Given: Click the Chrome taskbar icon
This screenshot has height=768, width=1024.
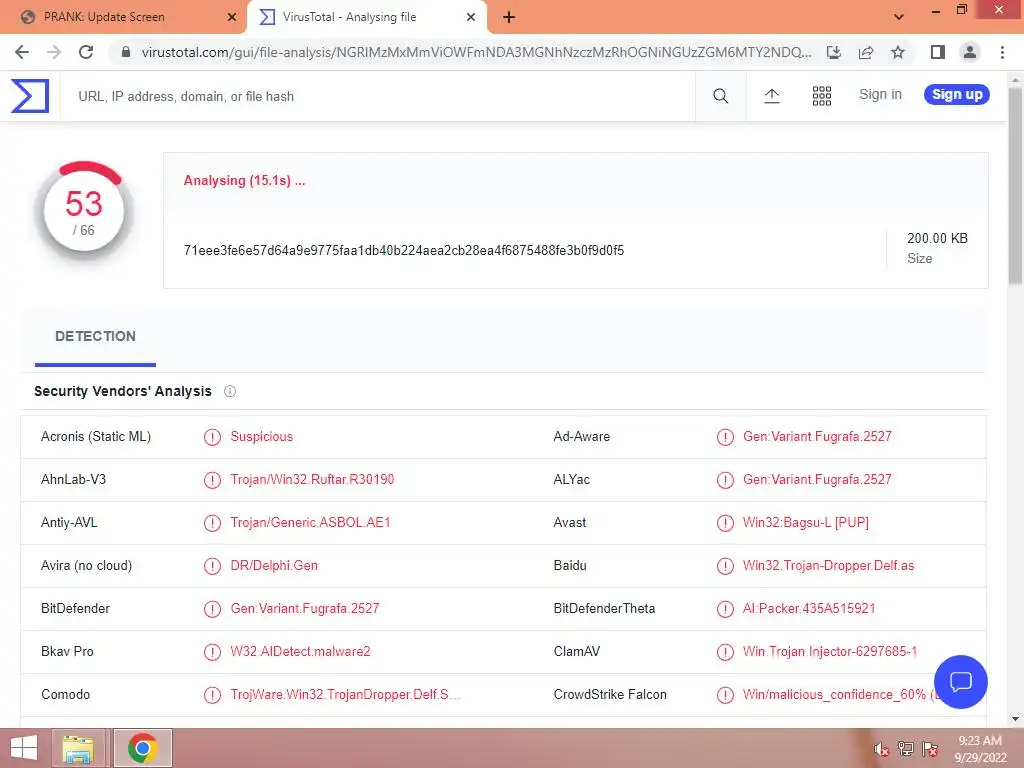Looking at the screenshot, I should pyautogui.click(x=143, y=748).
